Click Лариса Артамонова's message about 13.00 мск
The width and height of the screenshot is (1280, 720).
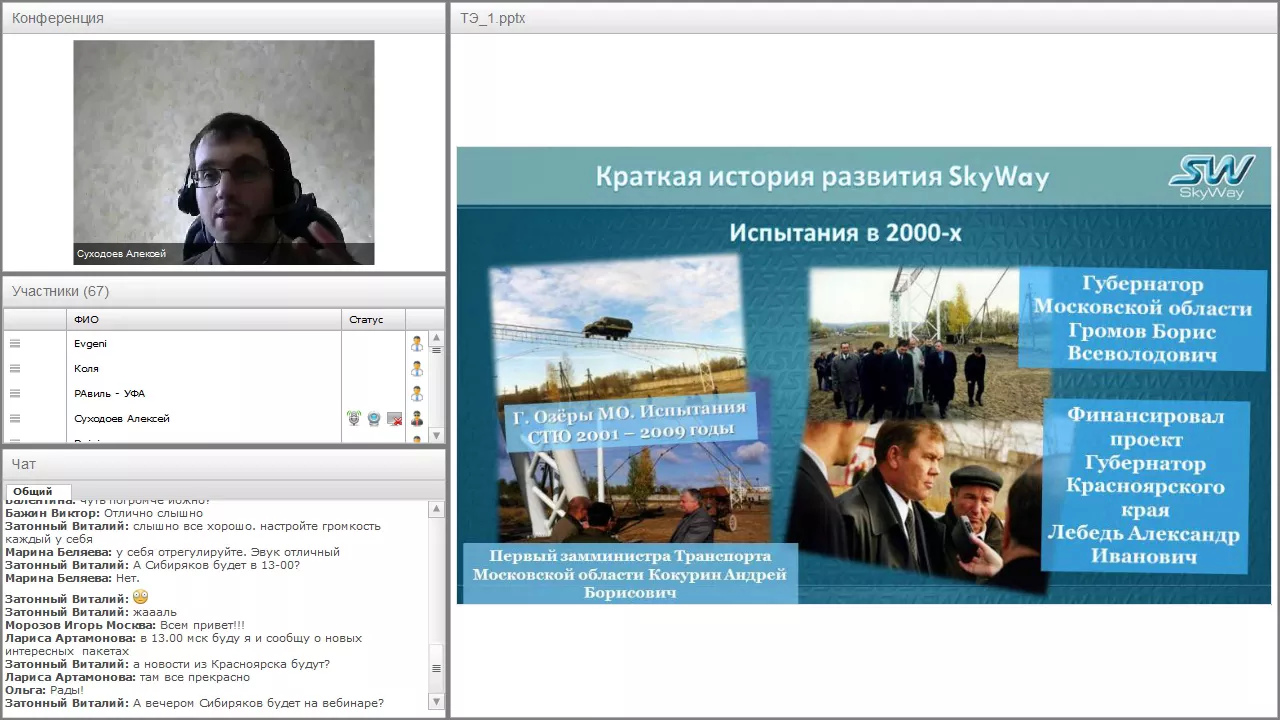pos(183,644)
